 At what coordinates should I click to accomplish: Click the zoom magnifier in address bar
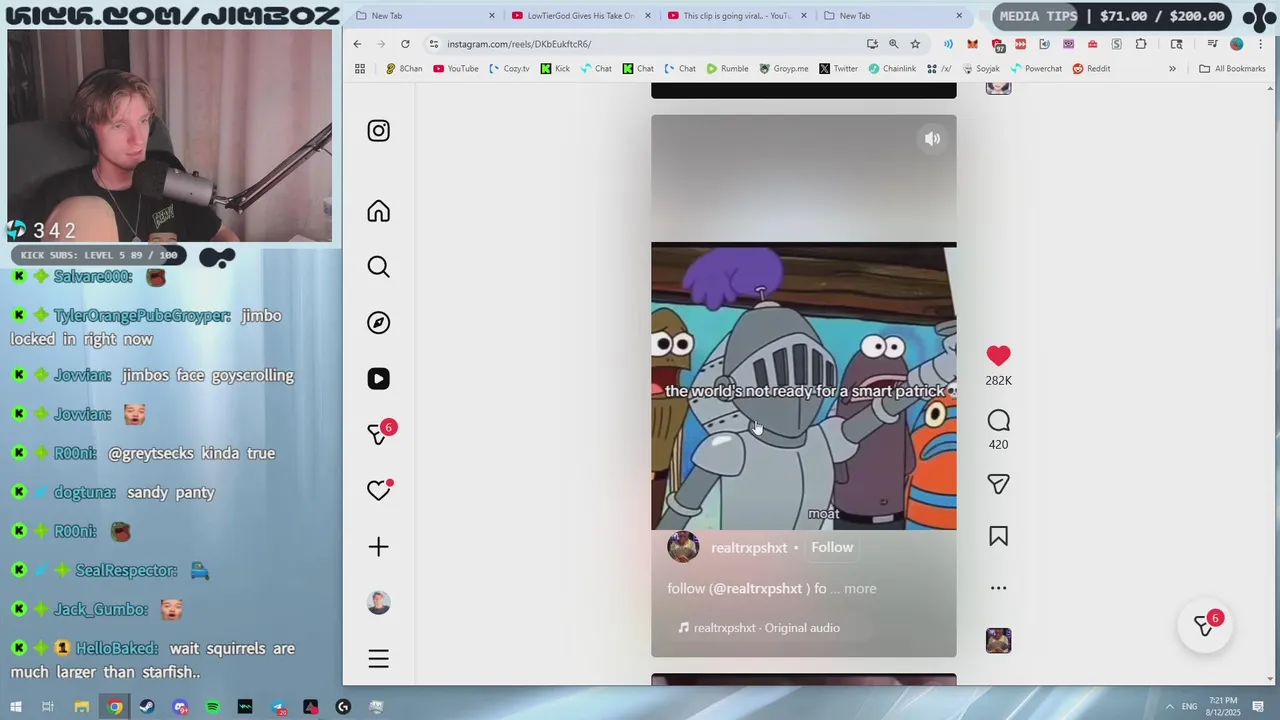point(893,44)
